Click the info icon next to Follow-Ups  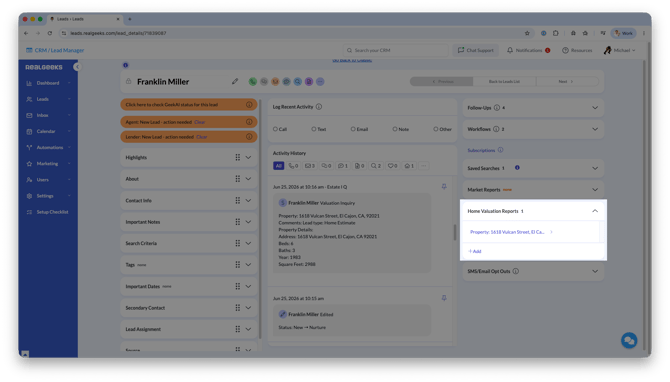(497, 108)
